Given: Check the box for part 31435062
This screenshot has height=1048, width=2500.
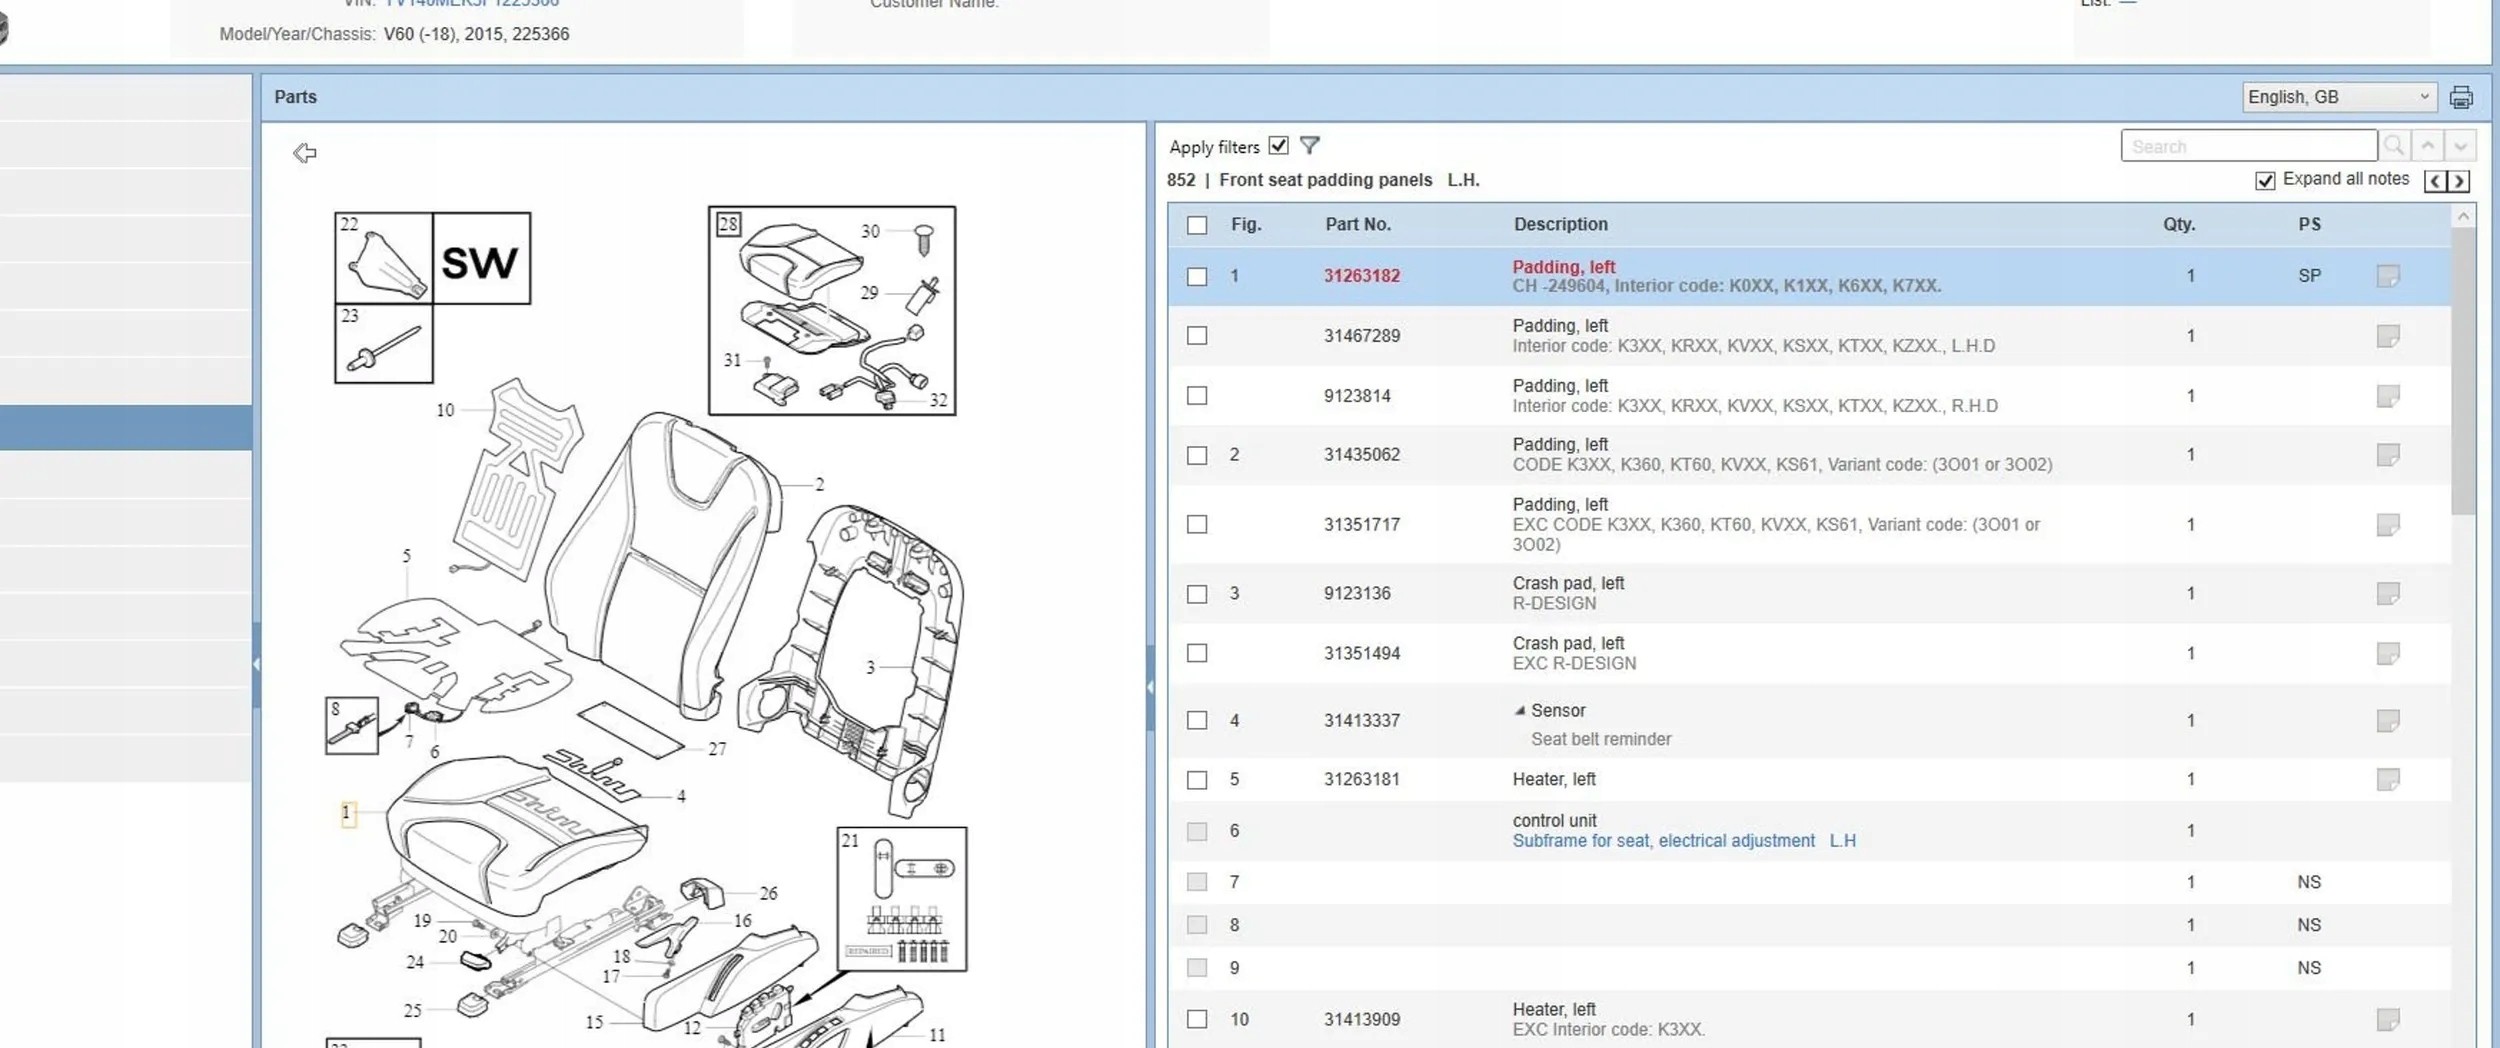Looking at the screenshot, I should [1197, 455].
